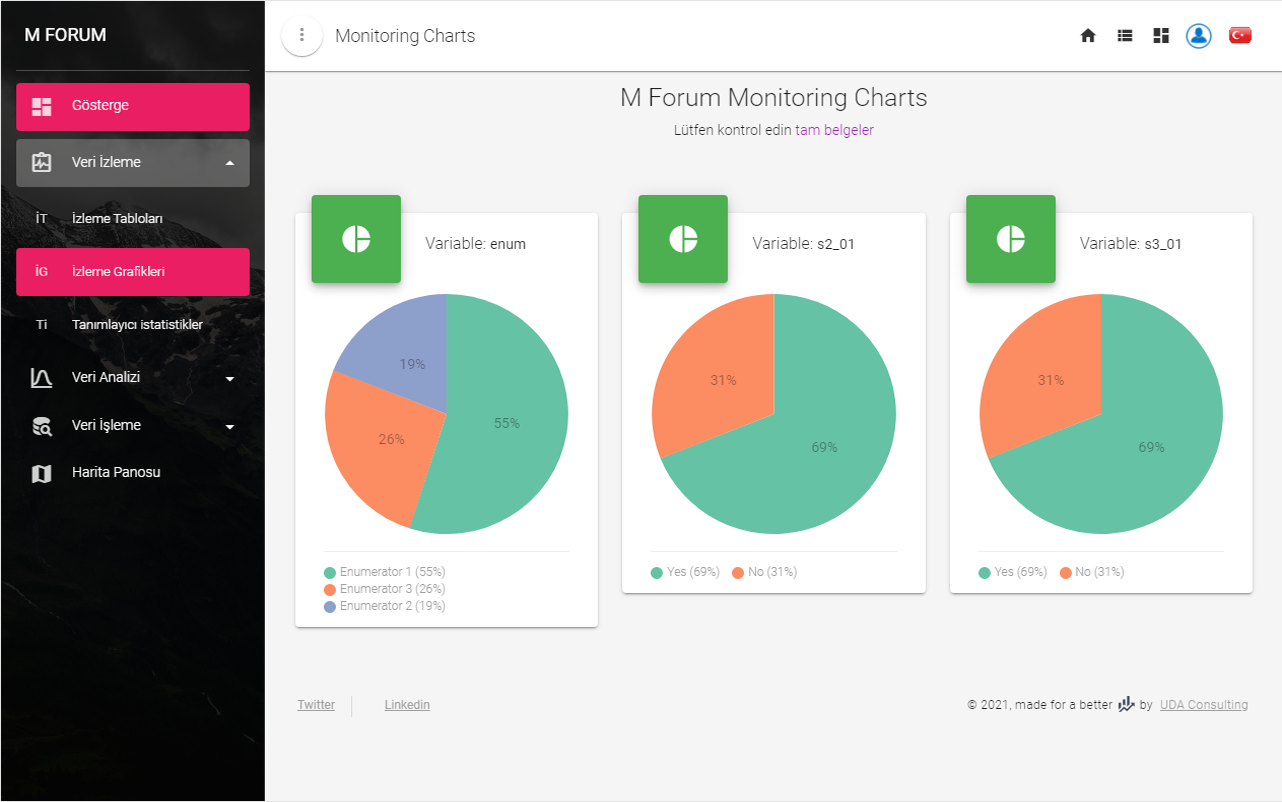The width and height of the screenshot is (1282, 802).
Task: Click the Gösterge dashboard icon in the sidebar
Action: 42,106
